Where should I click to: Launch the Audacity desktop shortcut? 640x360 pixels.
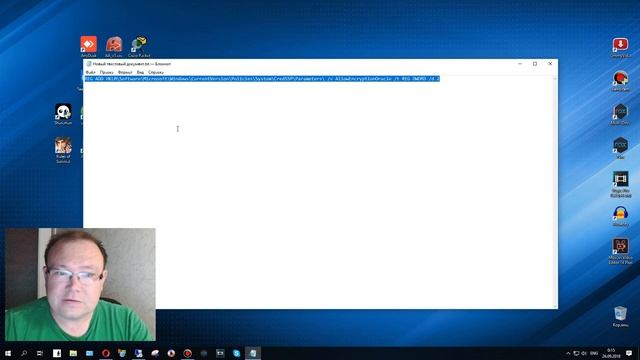tap(620, 216)
